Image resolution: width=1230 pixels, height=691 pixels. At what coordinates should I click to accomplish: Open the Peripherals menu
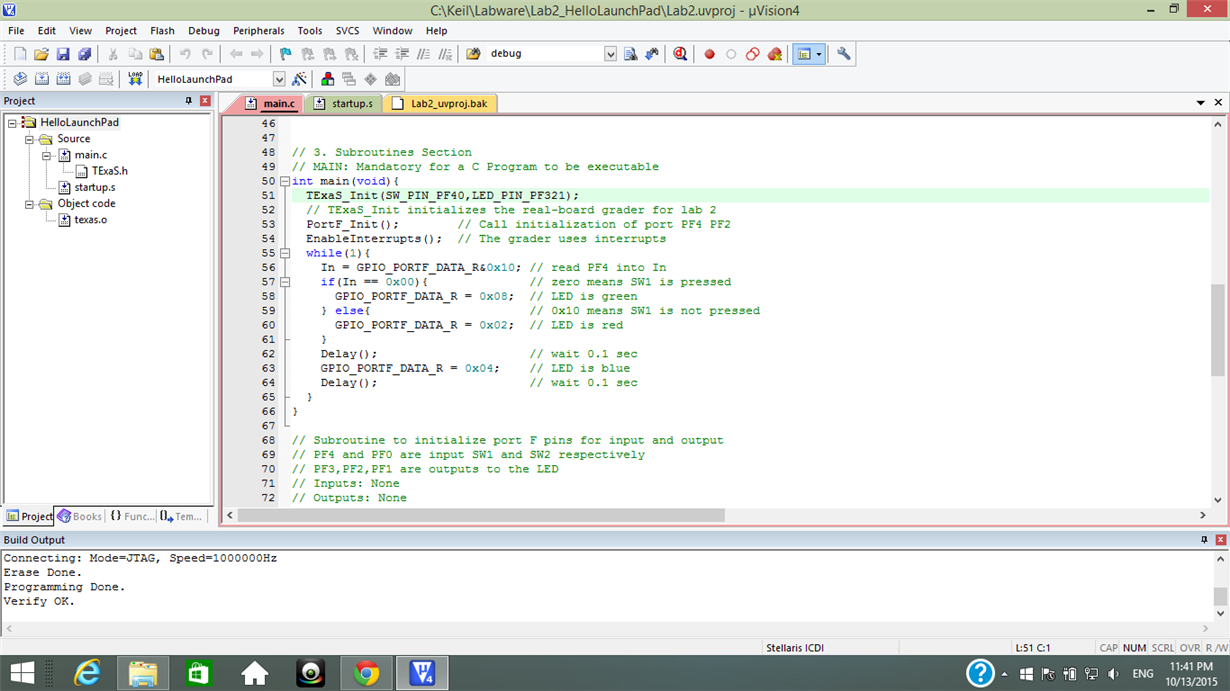coord(259,31)
